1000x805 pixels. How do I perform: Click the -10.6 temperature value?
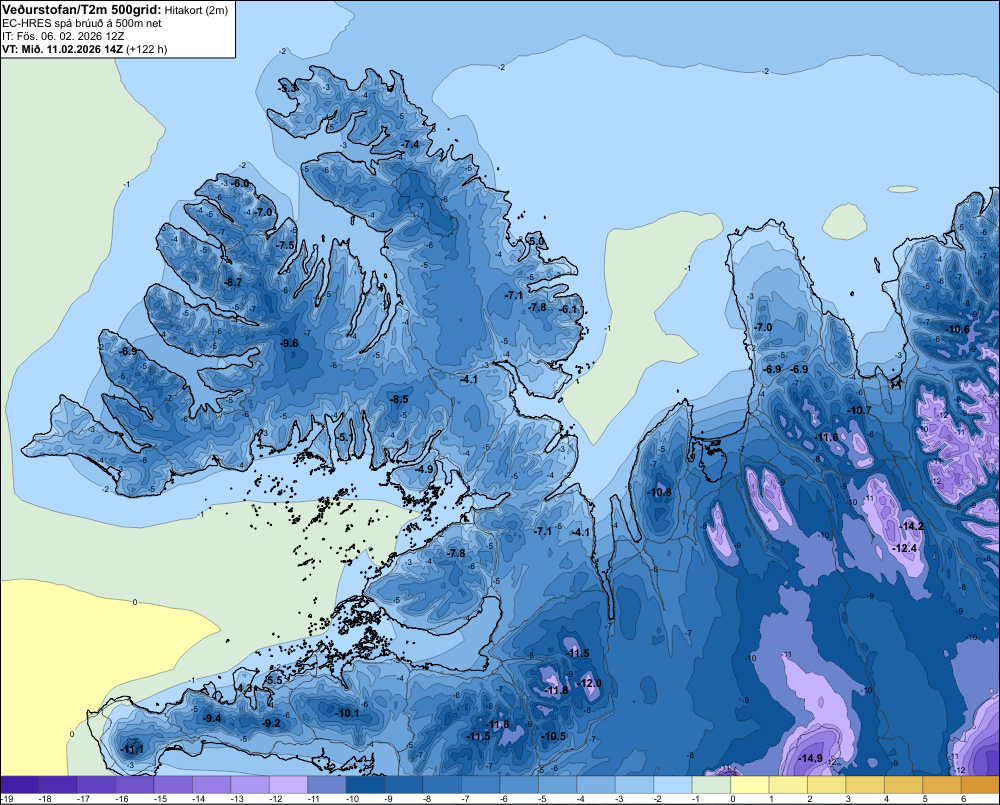point(957,329)
